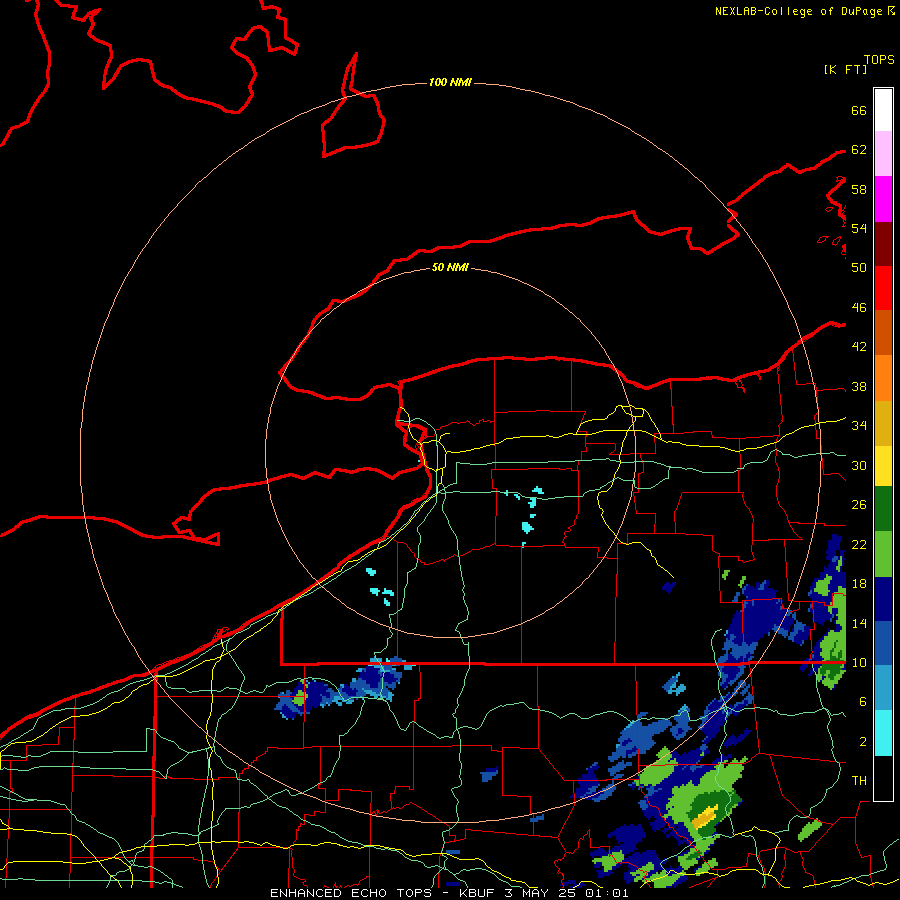Select the light blue legend swatch
This screenshot has width=900, height=900.
[883, 688]
